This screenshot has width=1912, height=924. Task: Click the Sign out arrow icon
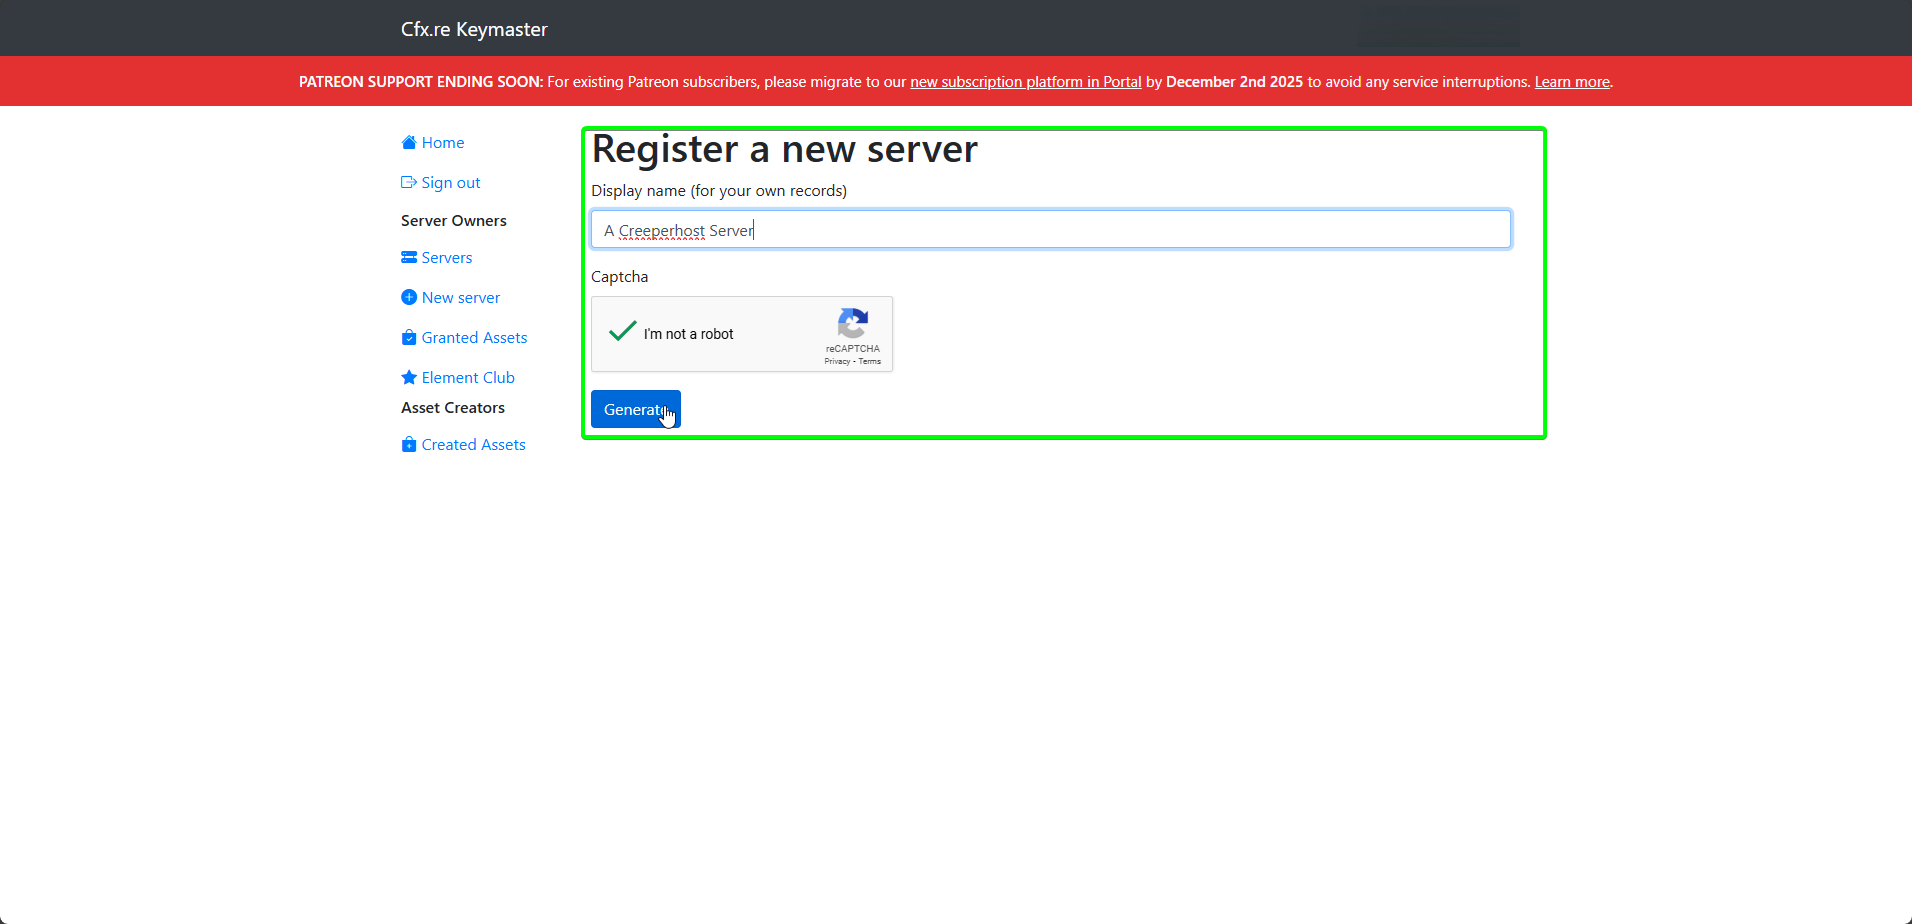[x=409, y=182]
